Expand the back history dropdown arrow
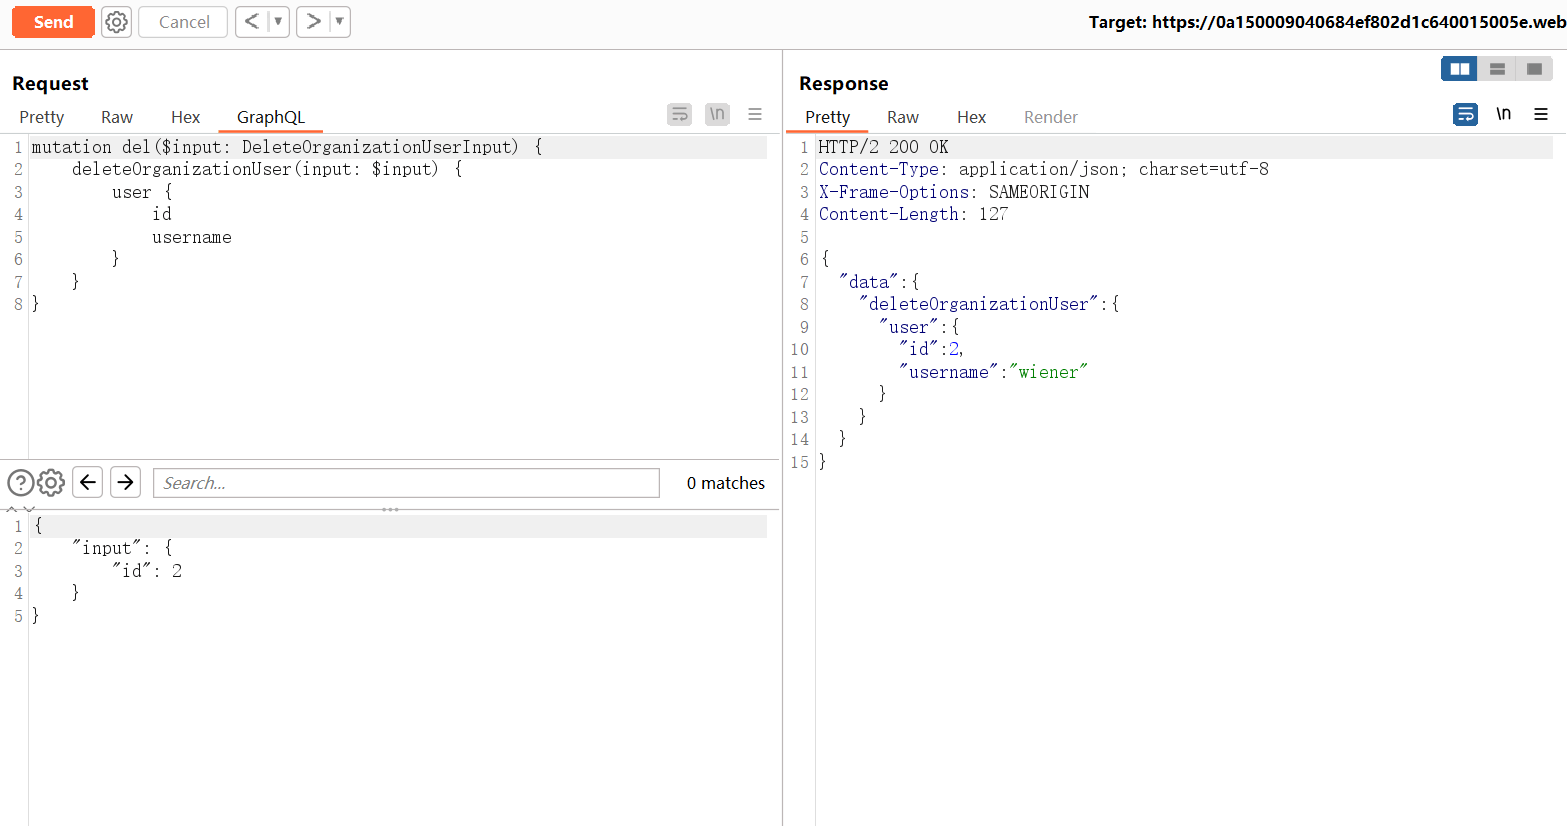Image resolution: width=1567 pixels, height=826 pixels. 278,22
